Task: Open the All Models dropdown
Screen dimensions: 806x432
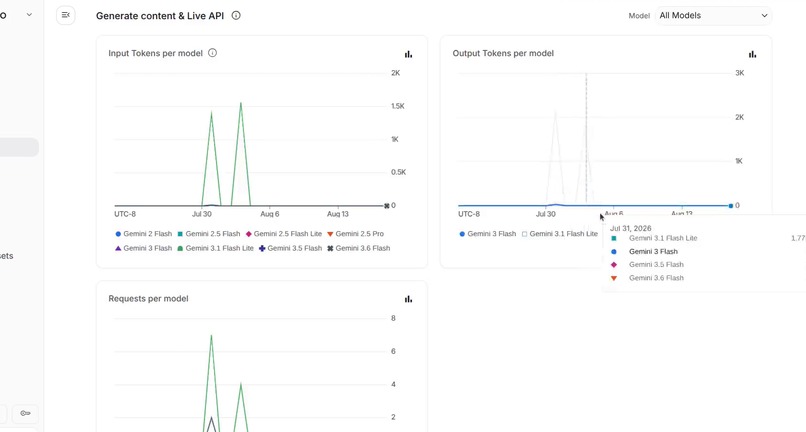Action: click(713, 15)
